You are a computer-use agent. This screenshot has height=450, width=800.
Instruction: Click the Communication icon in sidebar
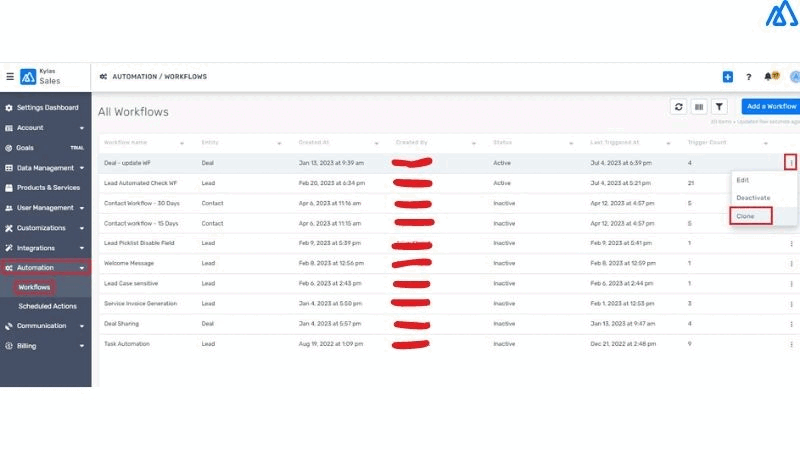point(9,326)
